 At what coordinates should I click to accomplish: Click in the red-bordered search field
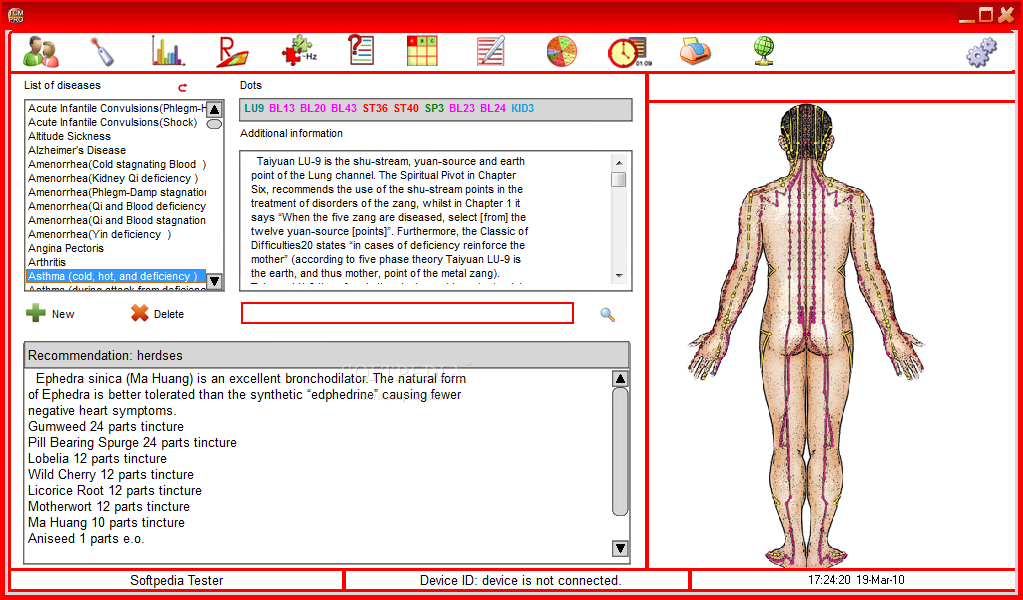tap(407, 313)
